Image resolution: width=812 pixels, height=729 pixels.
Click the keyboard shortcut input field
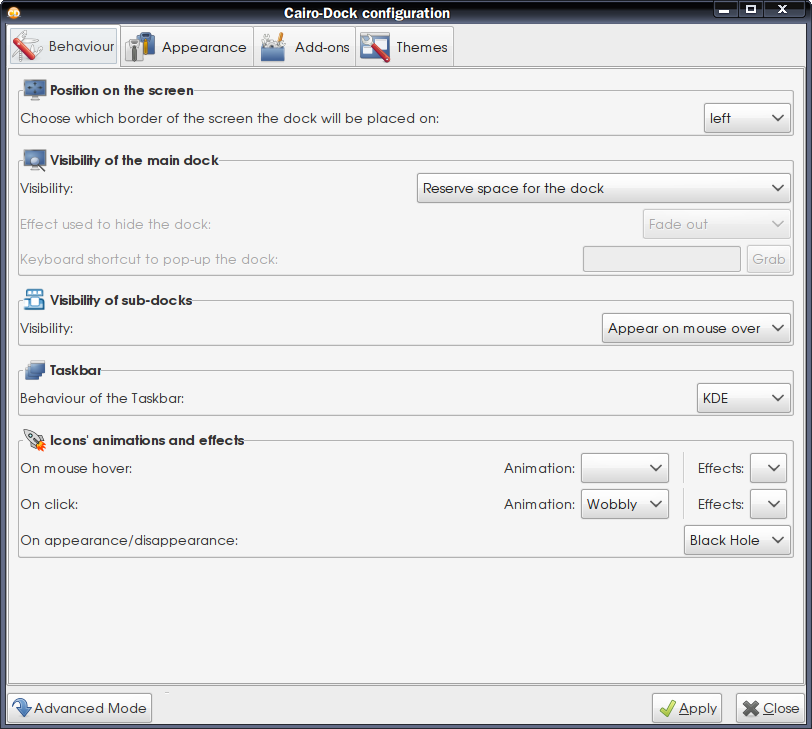click(661, 259)
